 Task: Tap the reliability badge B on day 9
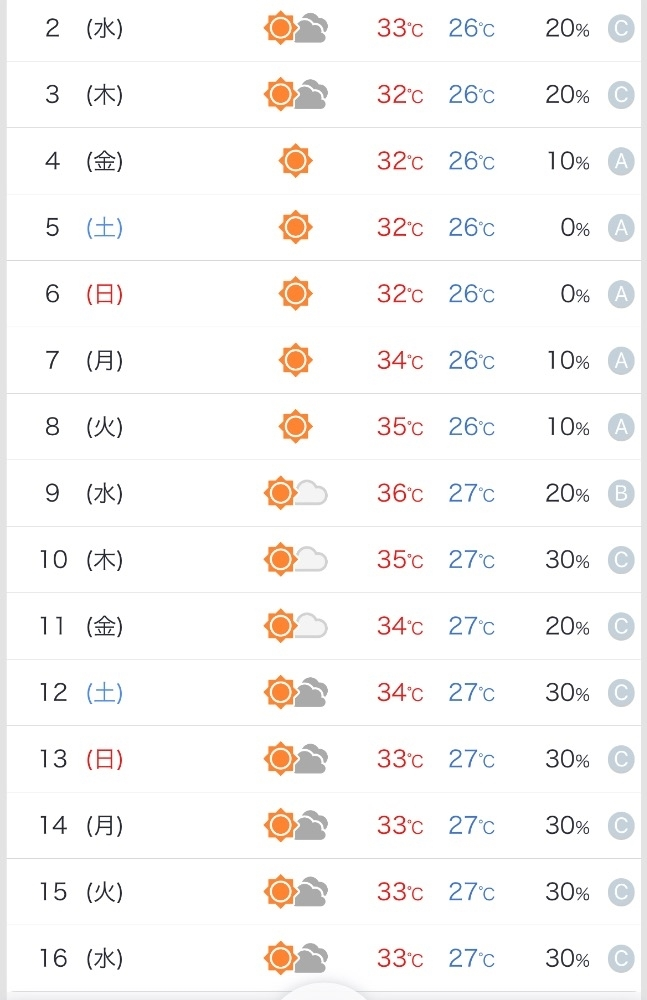621,494
